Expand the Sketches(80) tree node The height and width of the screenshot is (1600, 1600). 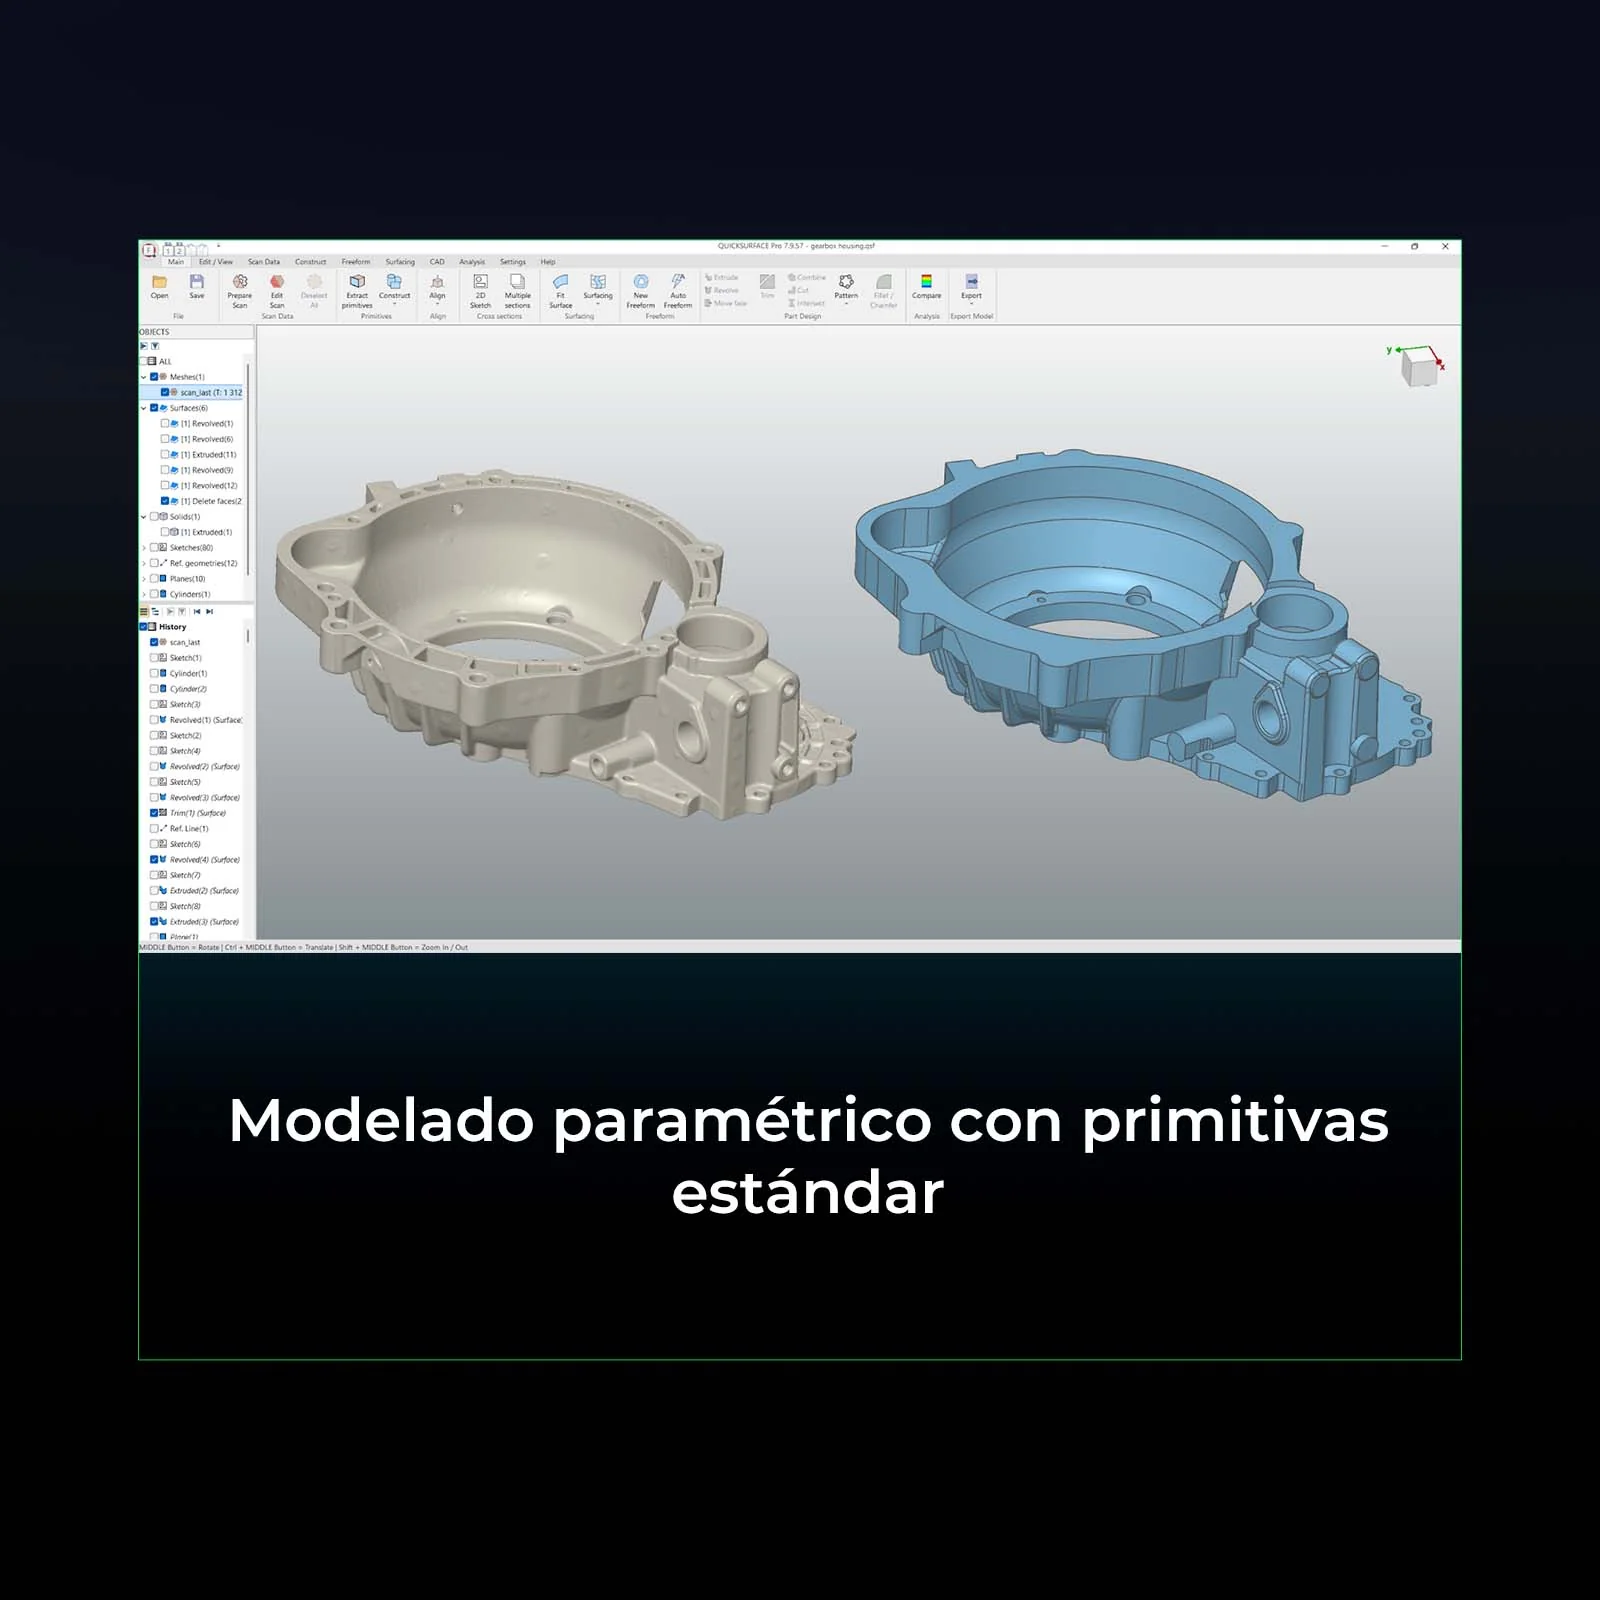[144, 548]
